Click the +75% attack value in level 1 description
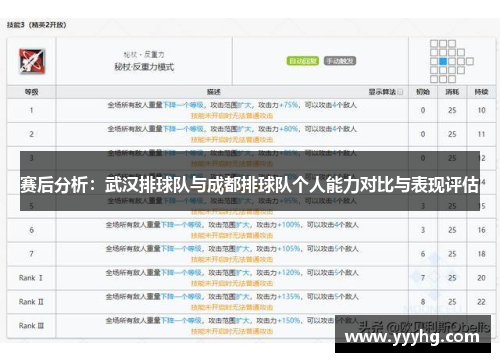The image size is (500, 362). (x=289, y=105)
